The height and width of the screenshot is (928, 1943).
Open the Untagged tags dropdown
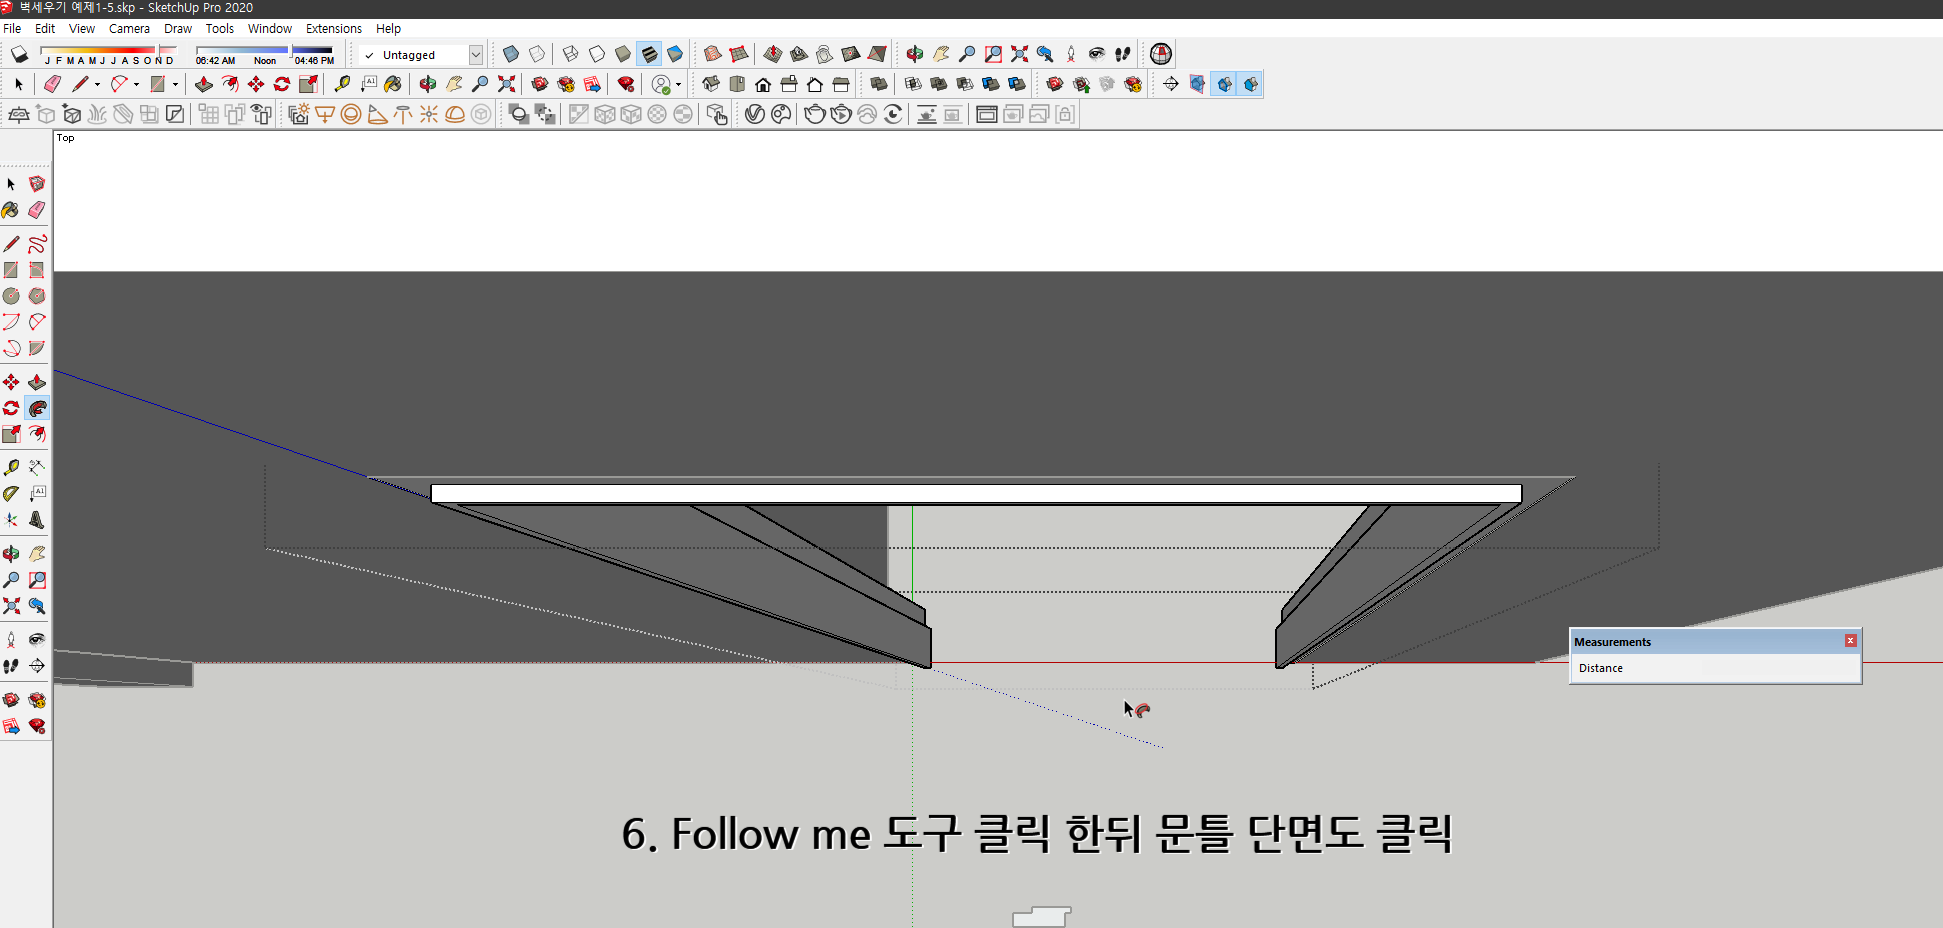477,54
